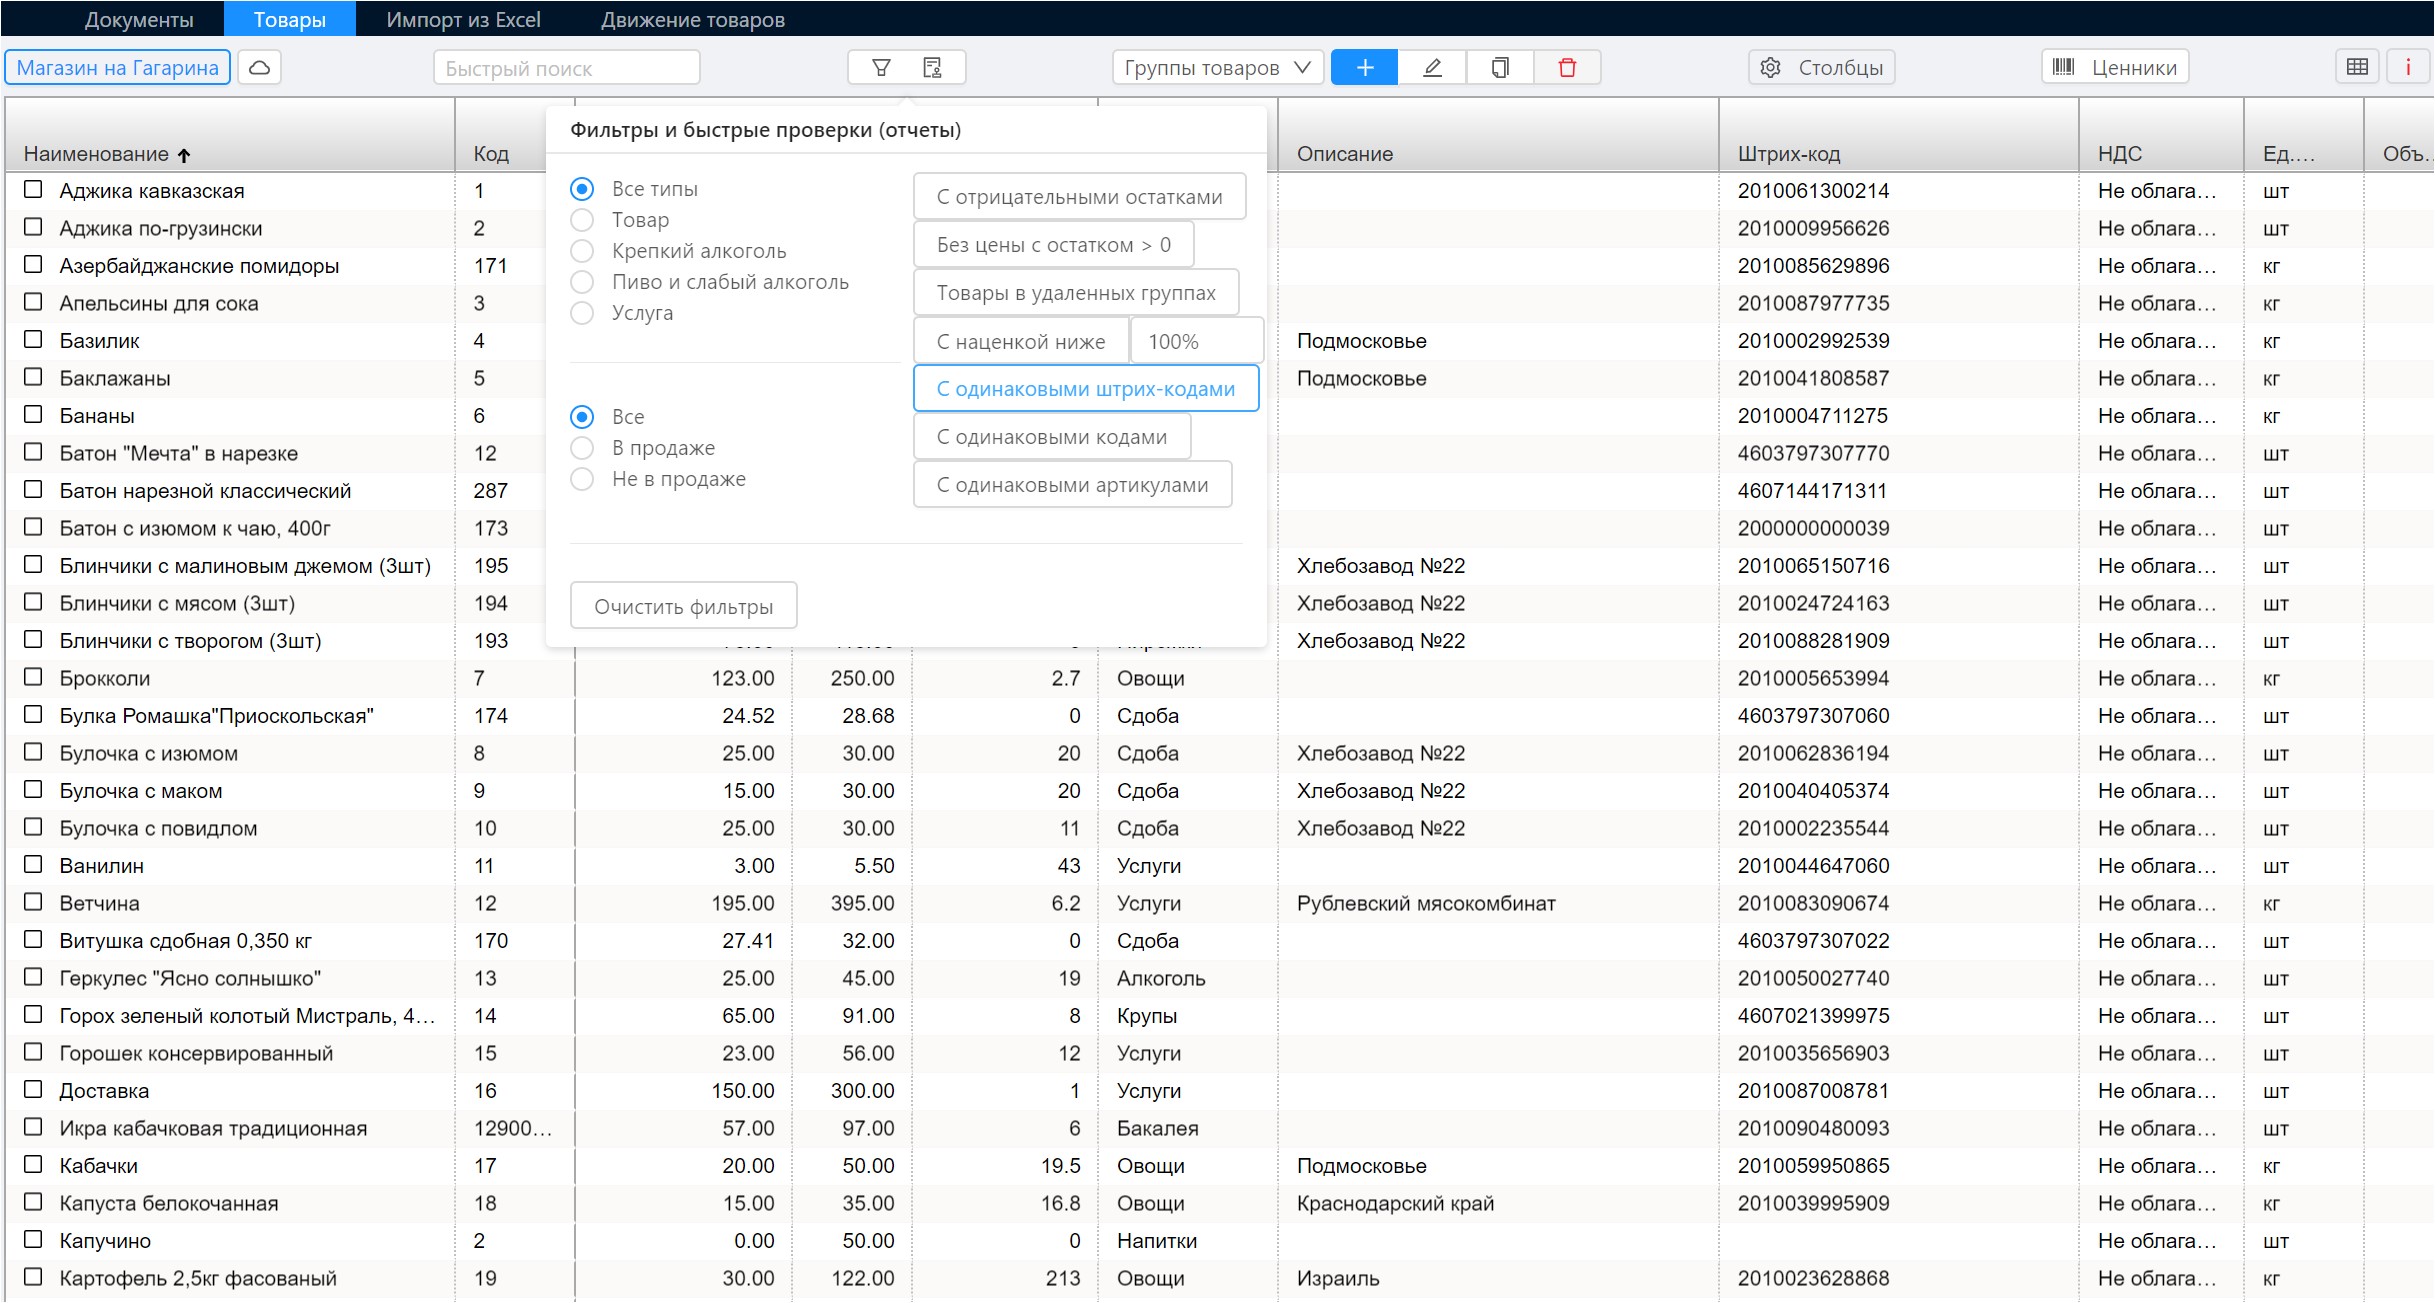This screenshot has width=2435, height=1303.
Task: Tick checkbox for Брокколи row
Action: 33,677
